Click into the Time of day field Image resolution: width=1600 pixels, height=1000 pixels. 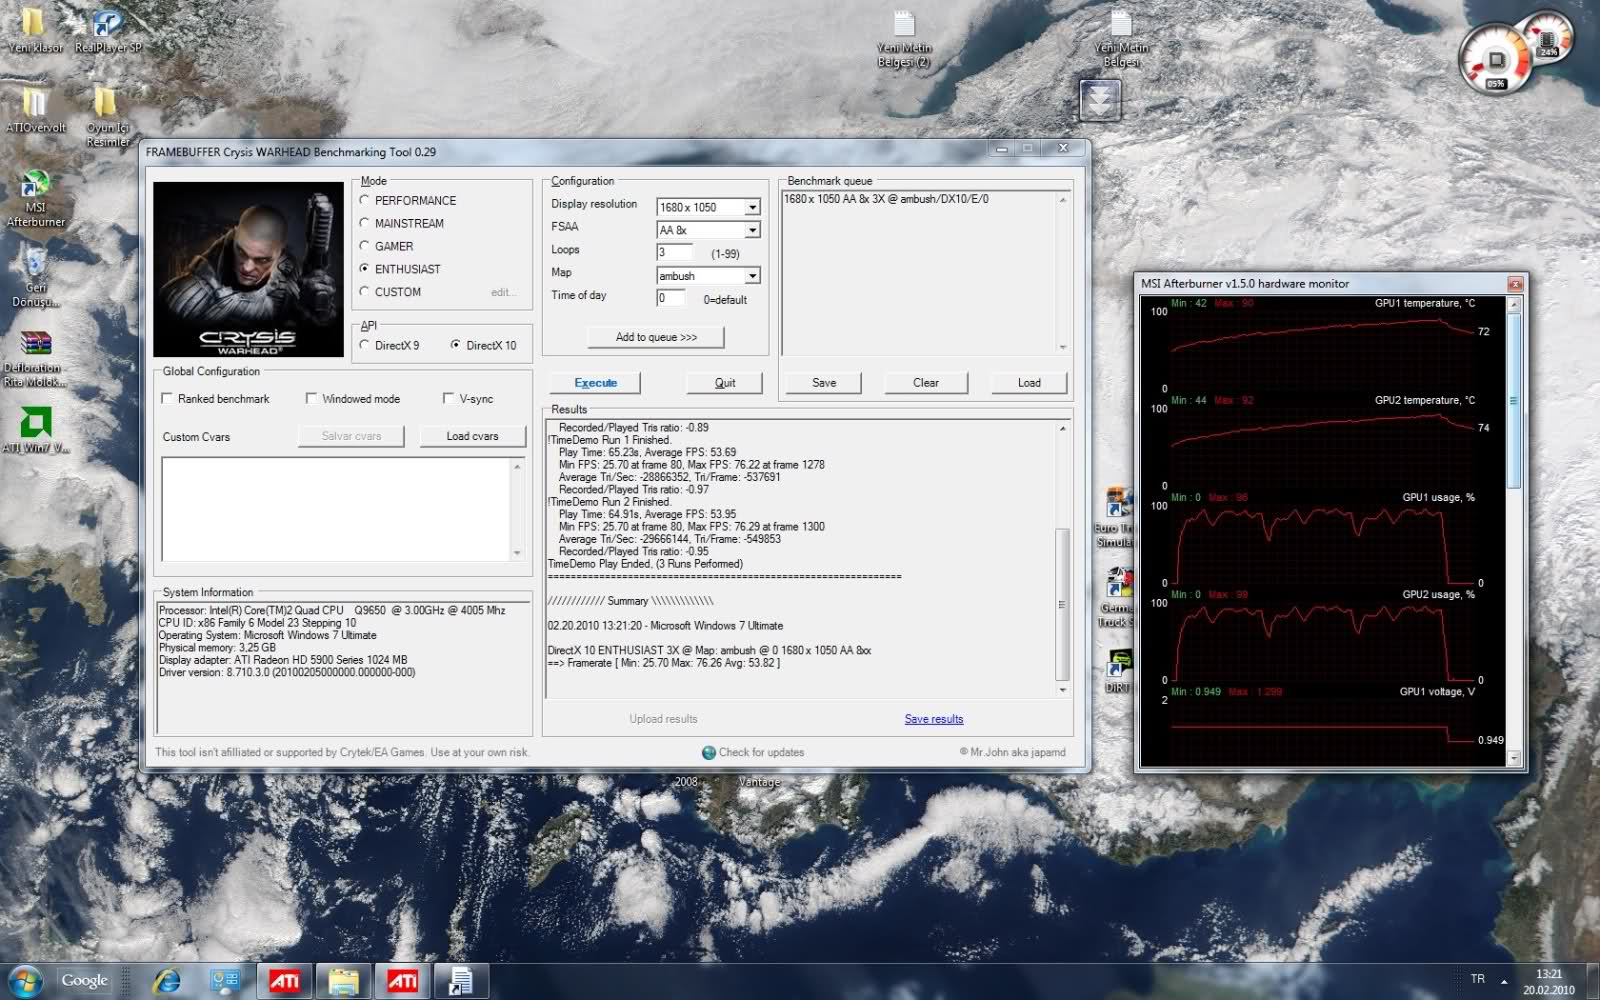coord(671,298)
